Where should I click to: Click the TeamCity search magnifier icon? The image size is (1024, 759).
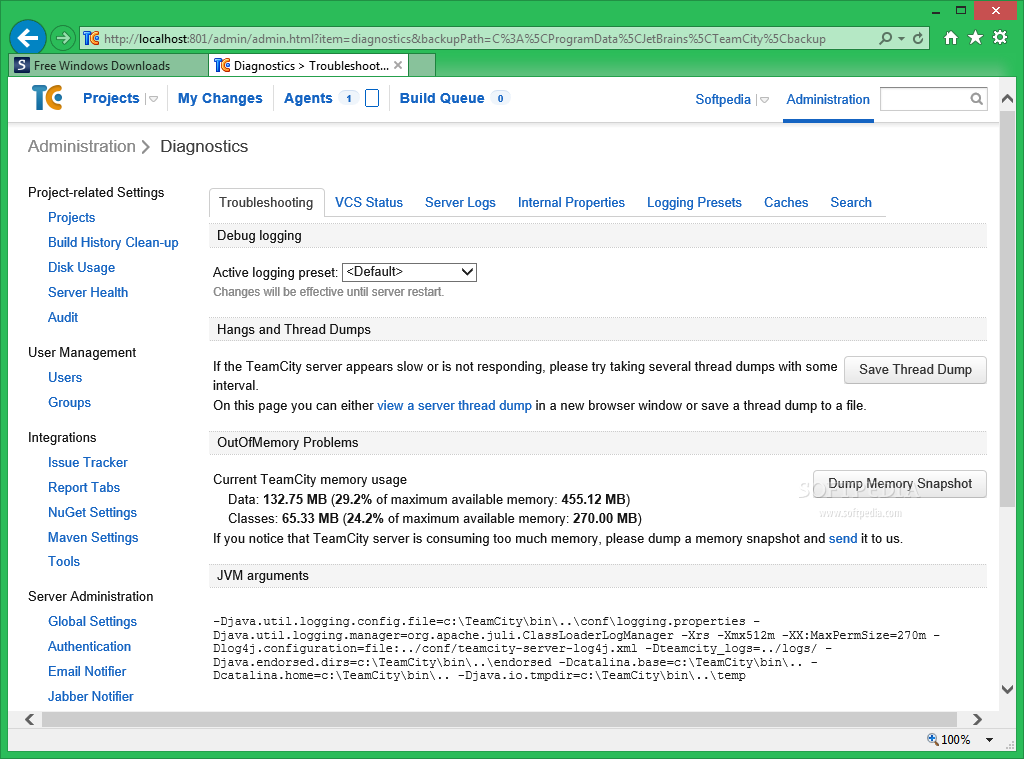(976, 99)
